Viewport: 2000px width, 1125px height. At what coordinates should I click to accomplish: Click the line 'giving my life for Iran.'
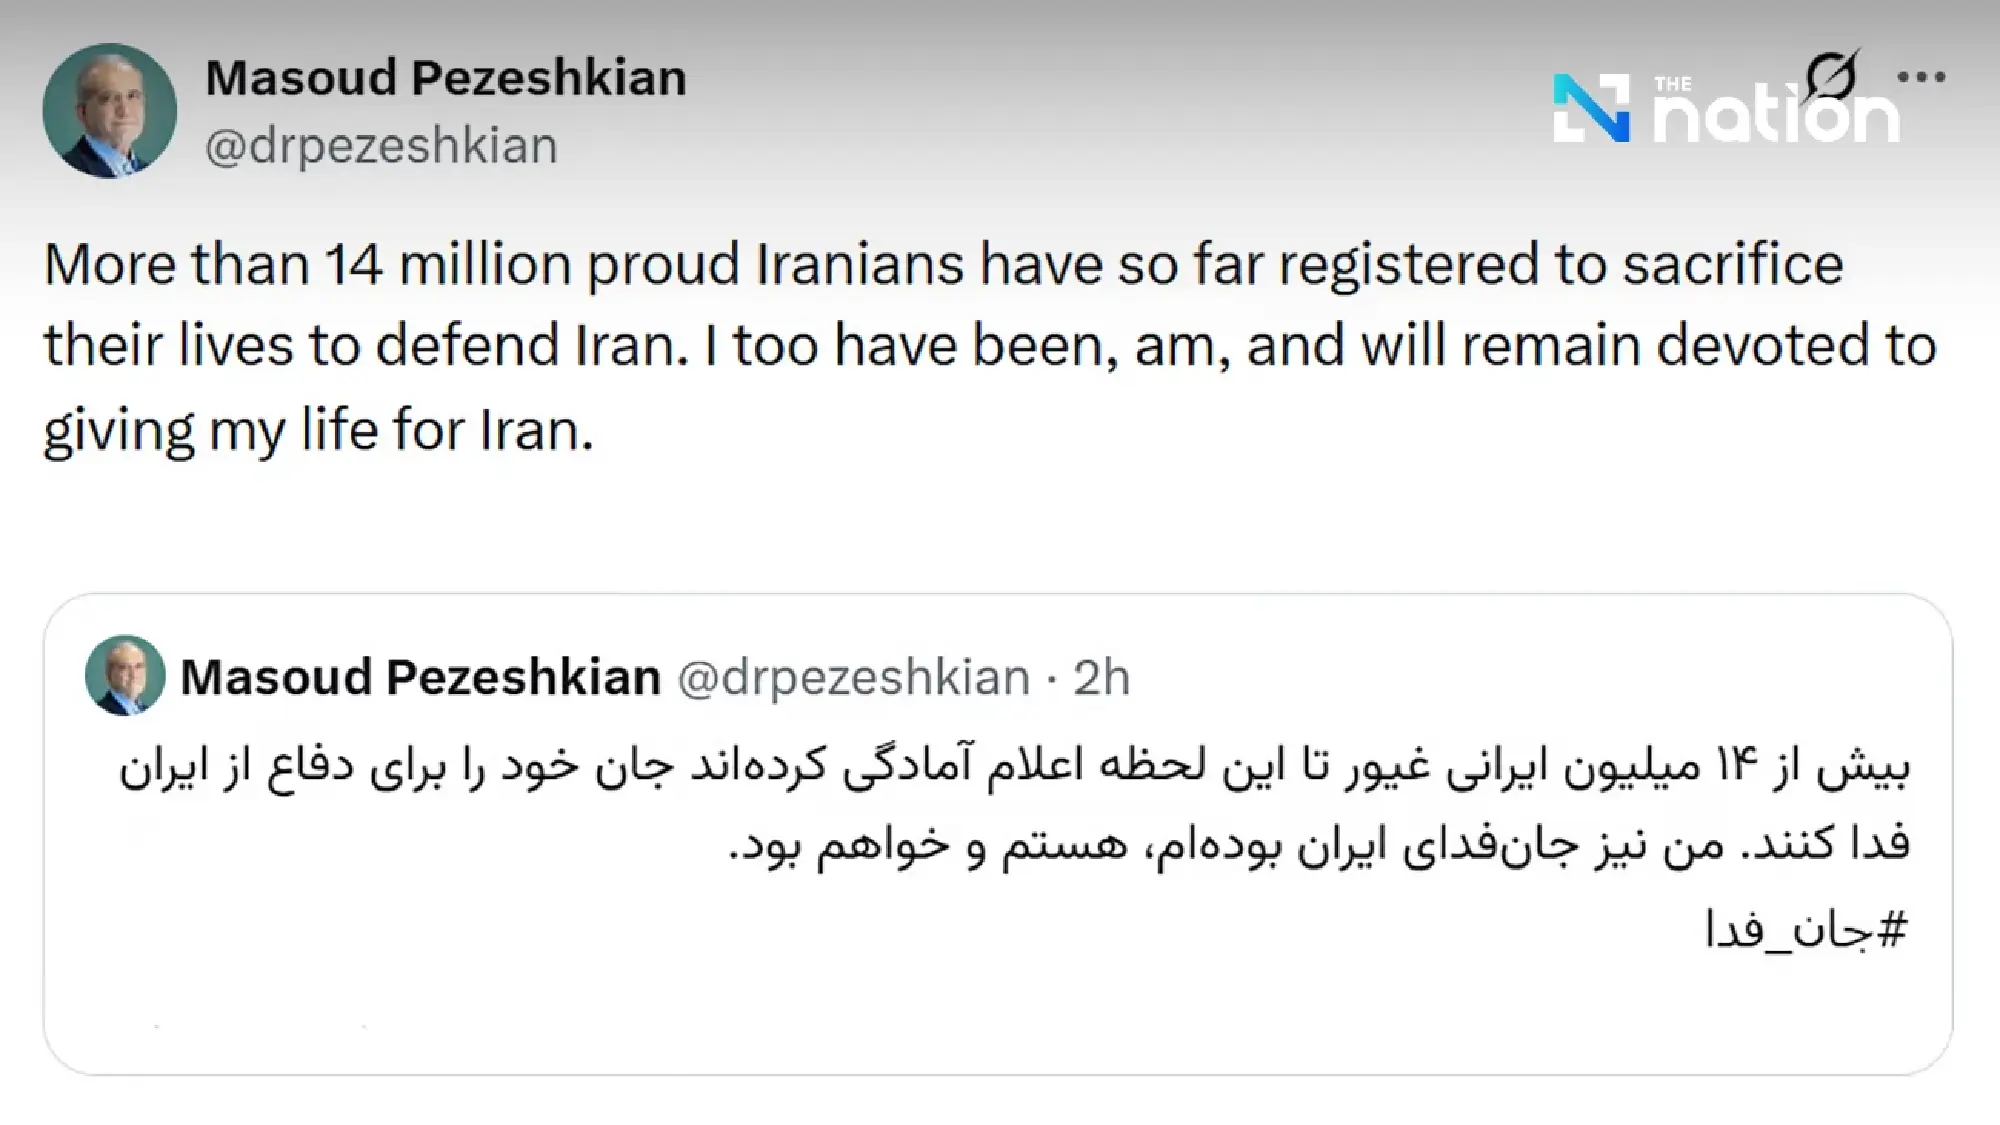pyautogui.click(x=318, y=430)
